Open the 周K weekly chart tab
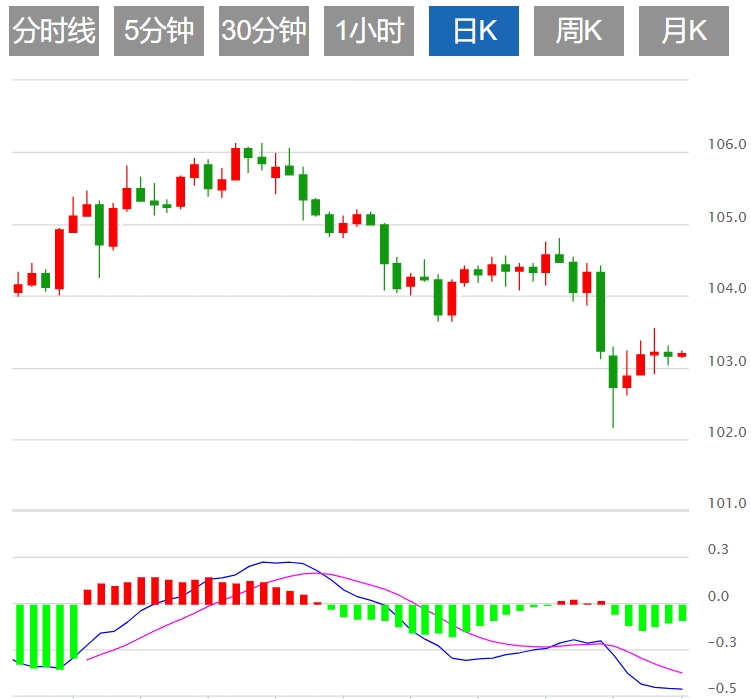Image resolution: width=751 pixels, height=699 pixels. point(579,31)
